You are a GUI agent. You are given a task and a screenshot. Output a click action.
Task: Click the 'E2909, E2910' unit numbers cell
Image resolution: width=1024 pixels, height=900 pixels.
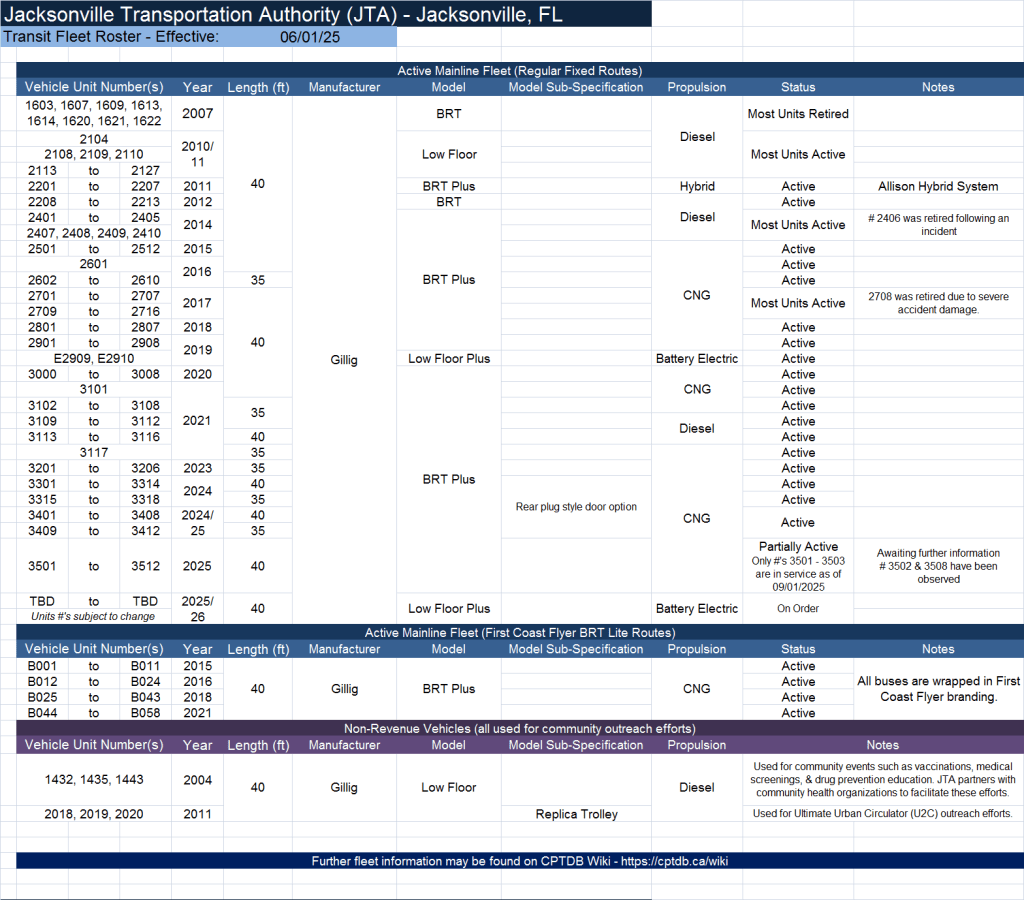point(94,358)
